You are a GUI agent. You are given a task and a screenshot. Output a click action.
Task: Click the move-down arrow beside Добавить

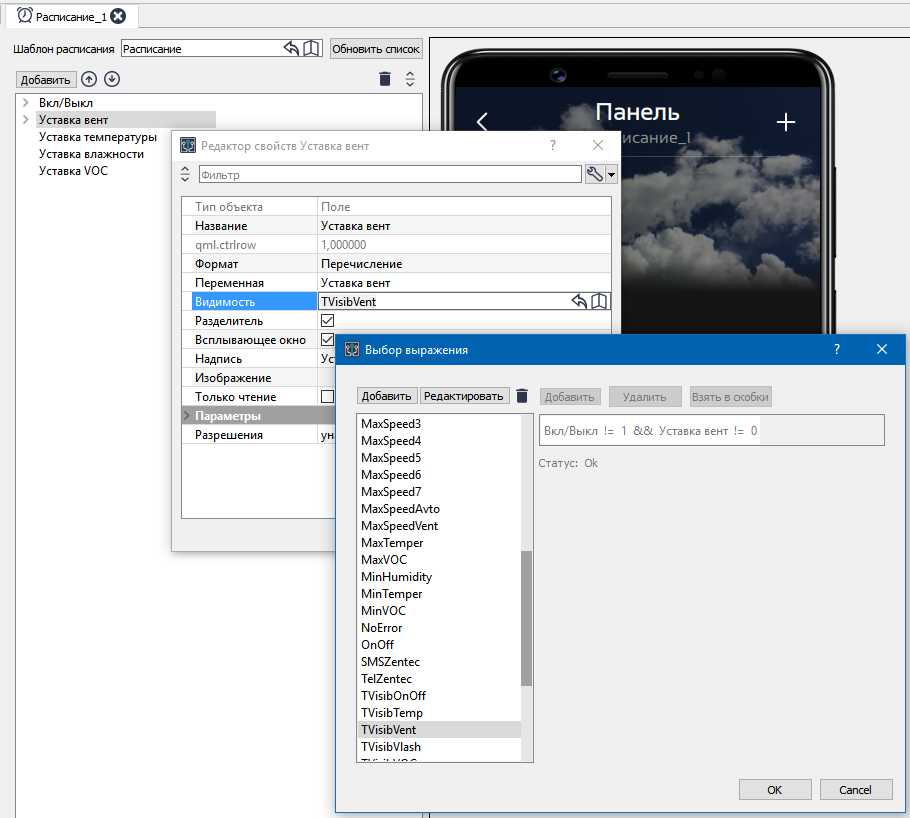point(111,78)
